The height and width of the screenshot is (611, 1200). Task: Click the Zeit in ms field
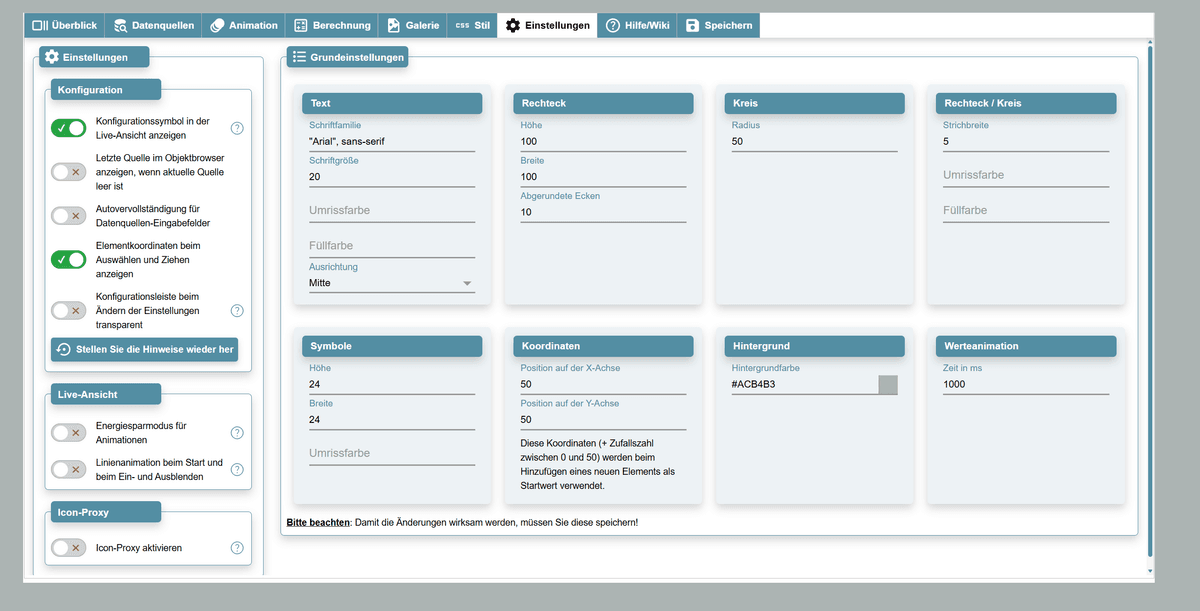click(x=1026, y=384)
